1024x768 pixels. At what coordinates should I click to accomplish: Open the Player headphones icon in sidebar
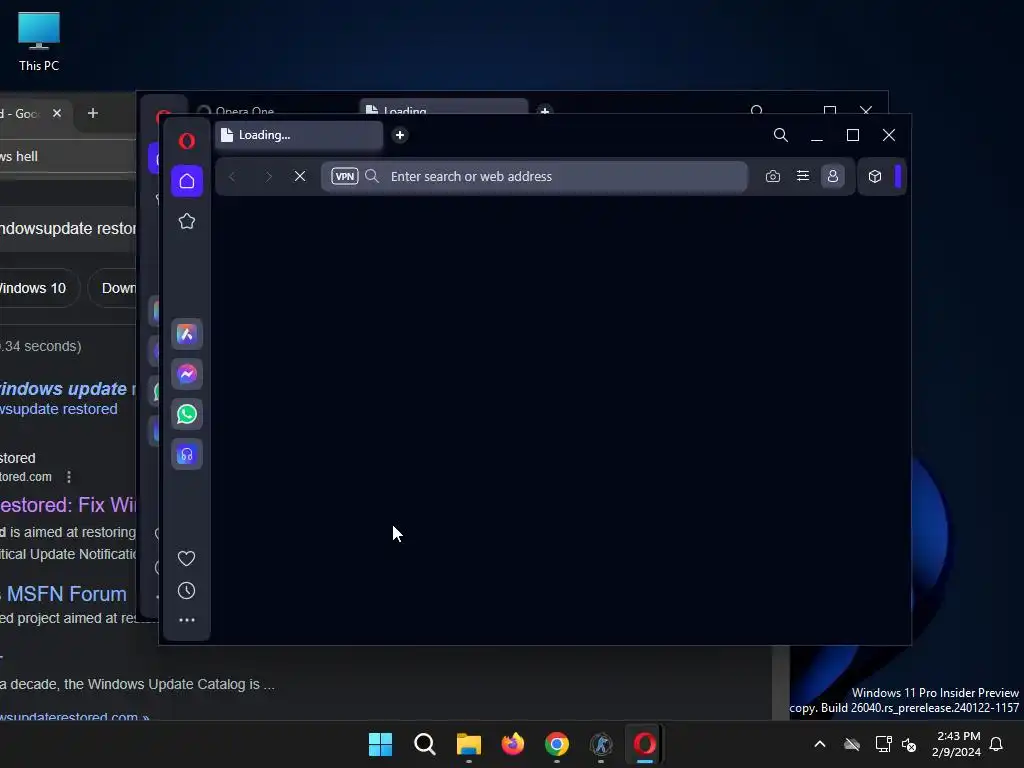tap(187, 455)
